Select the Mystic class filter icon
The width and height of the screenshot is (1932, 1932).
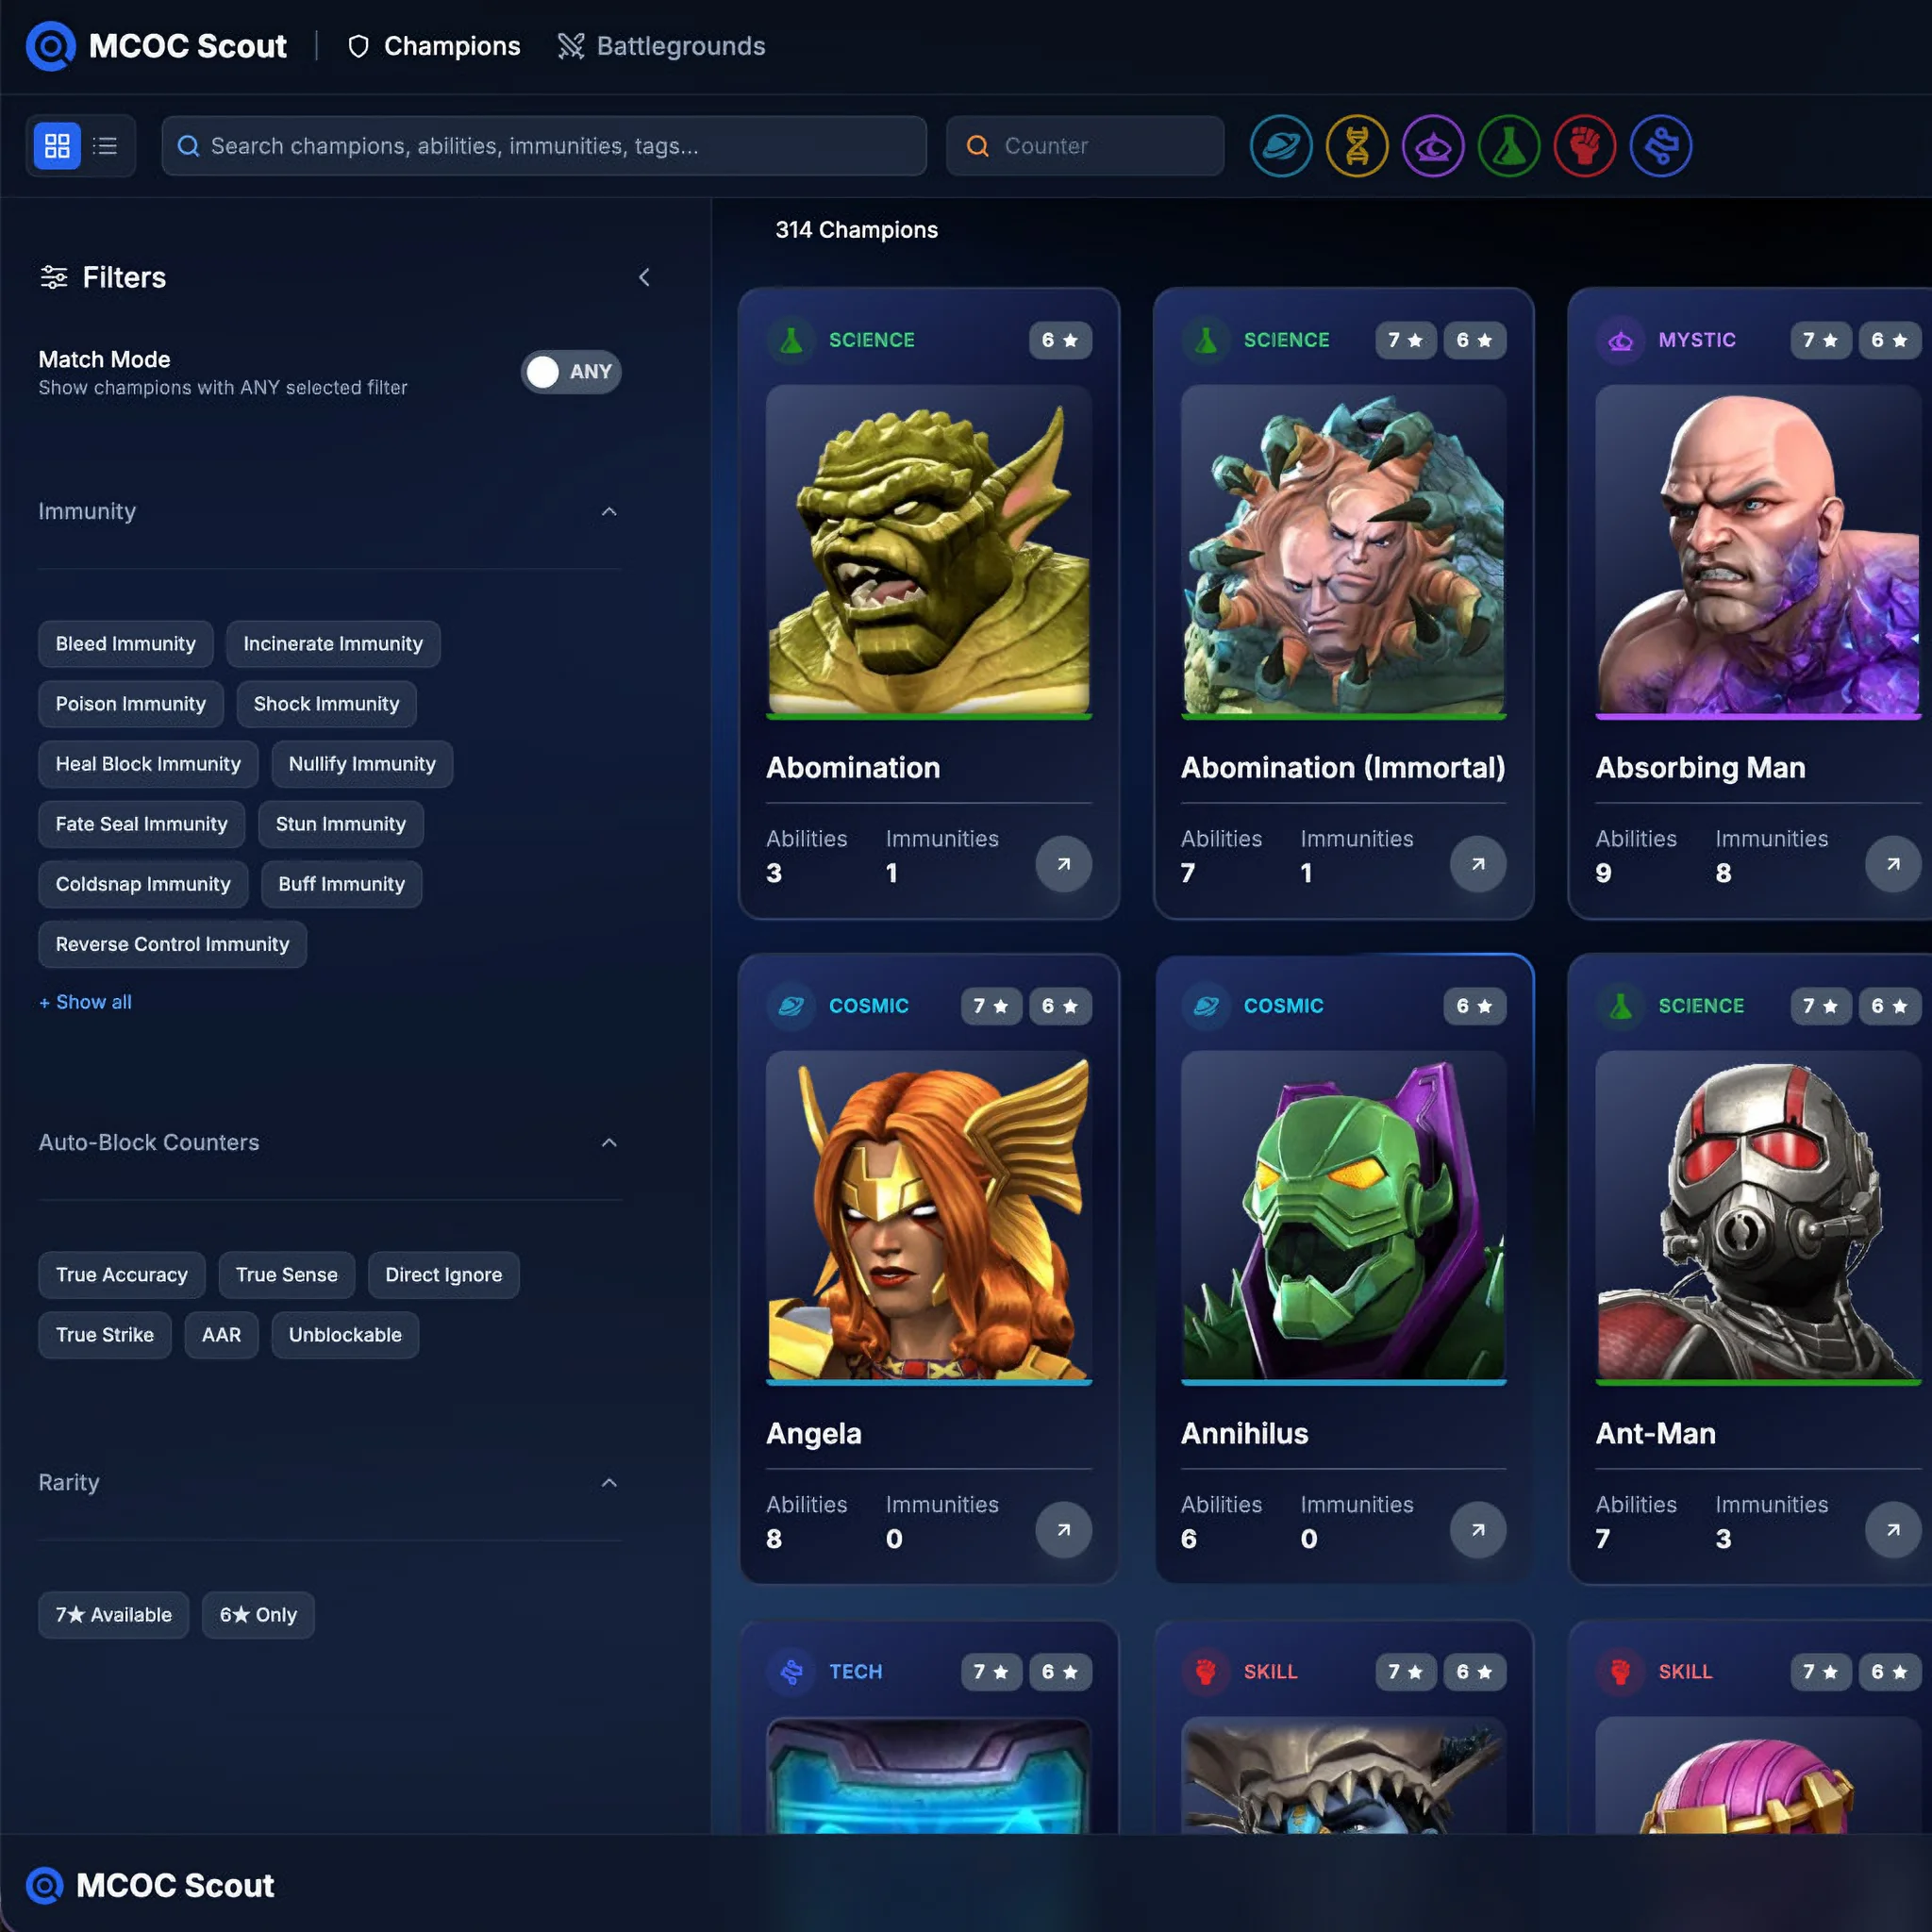click(x=1433, y=146)
